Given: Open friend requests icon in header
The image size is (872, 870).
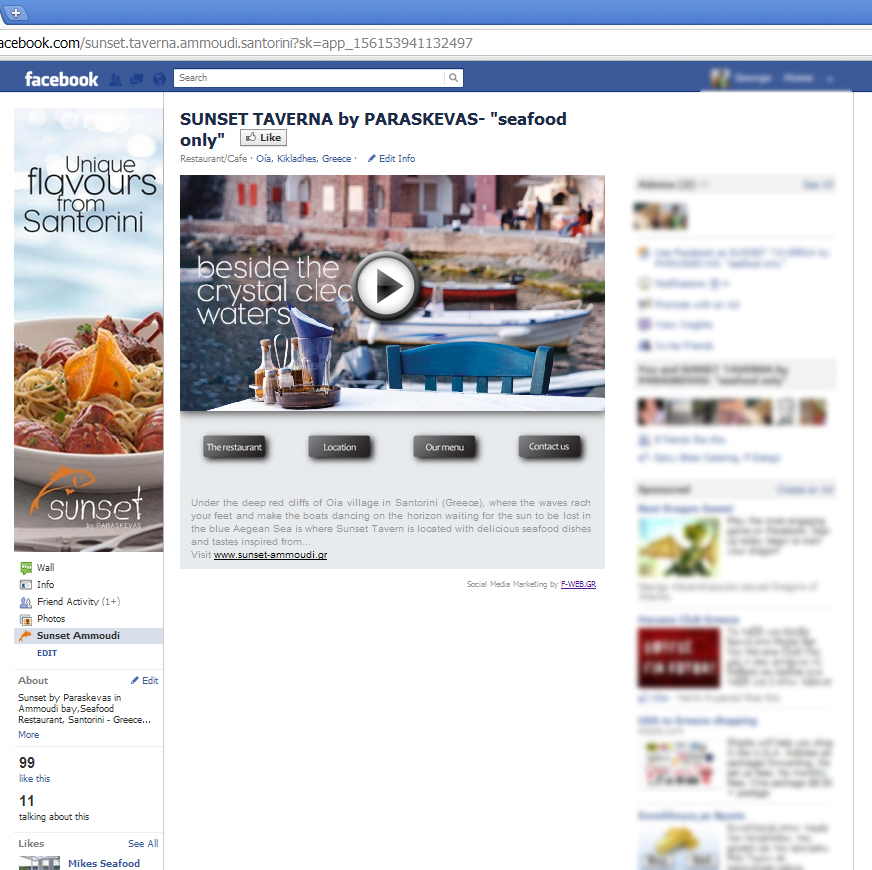Looking at the screenshot, I should point(115,79).
